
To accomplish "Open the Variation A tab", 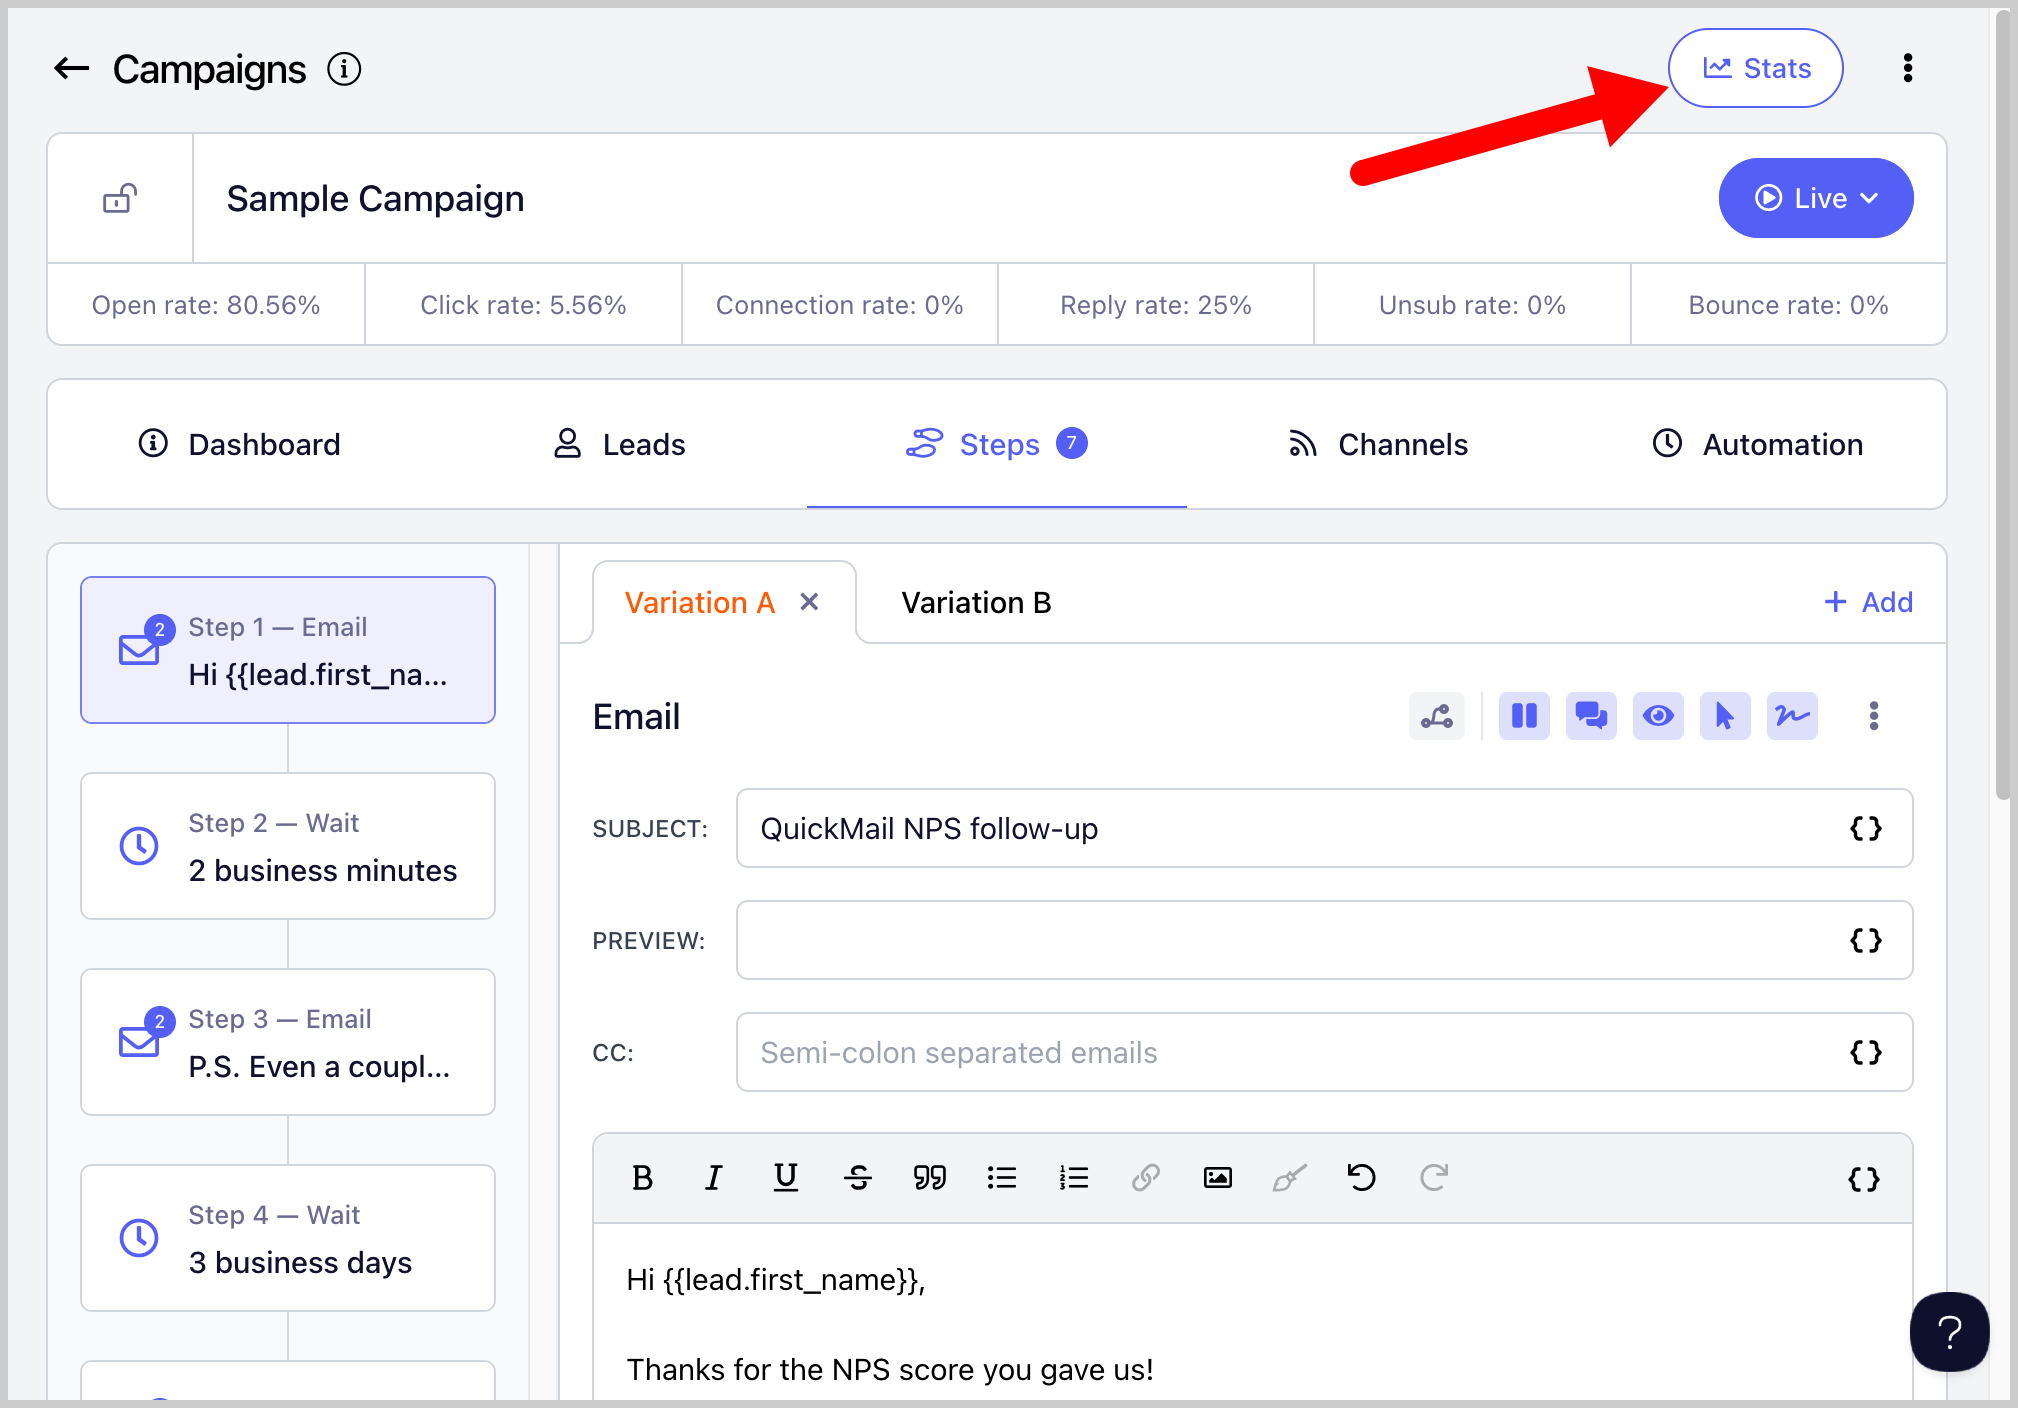I will [x=700, y=602].
